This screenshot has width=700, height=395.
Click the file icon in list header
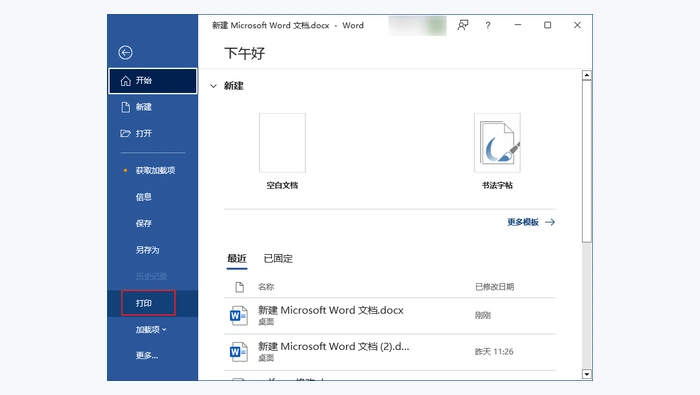click(240, 287)
